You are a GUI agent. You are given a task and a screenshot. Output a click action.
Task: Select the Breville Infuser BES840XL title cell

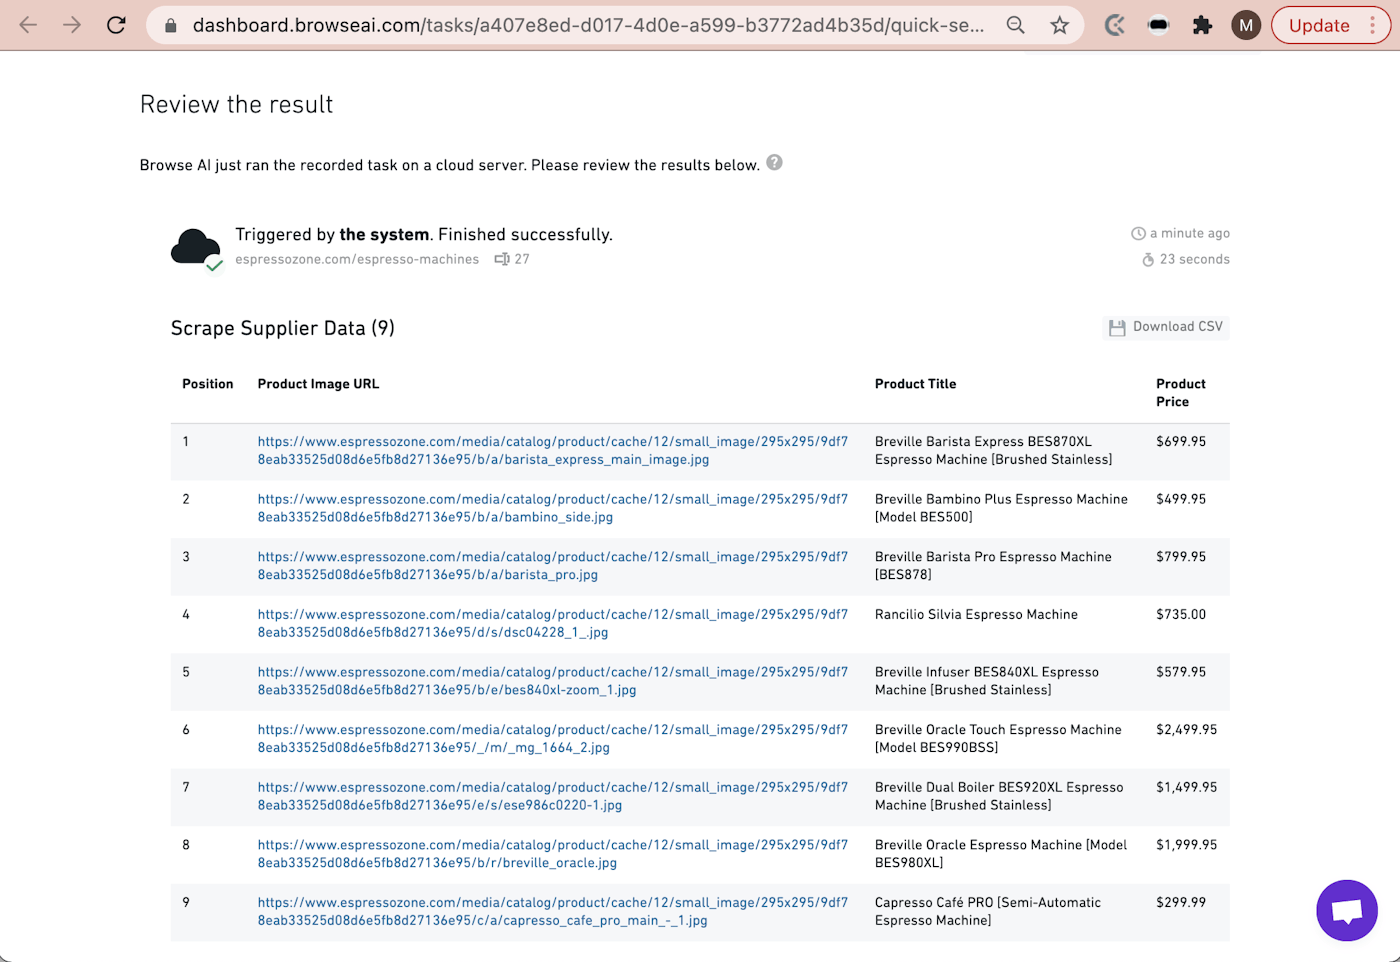coord(987,681)
